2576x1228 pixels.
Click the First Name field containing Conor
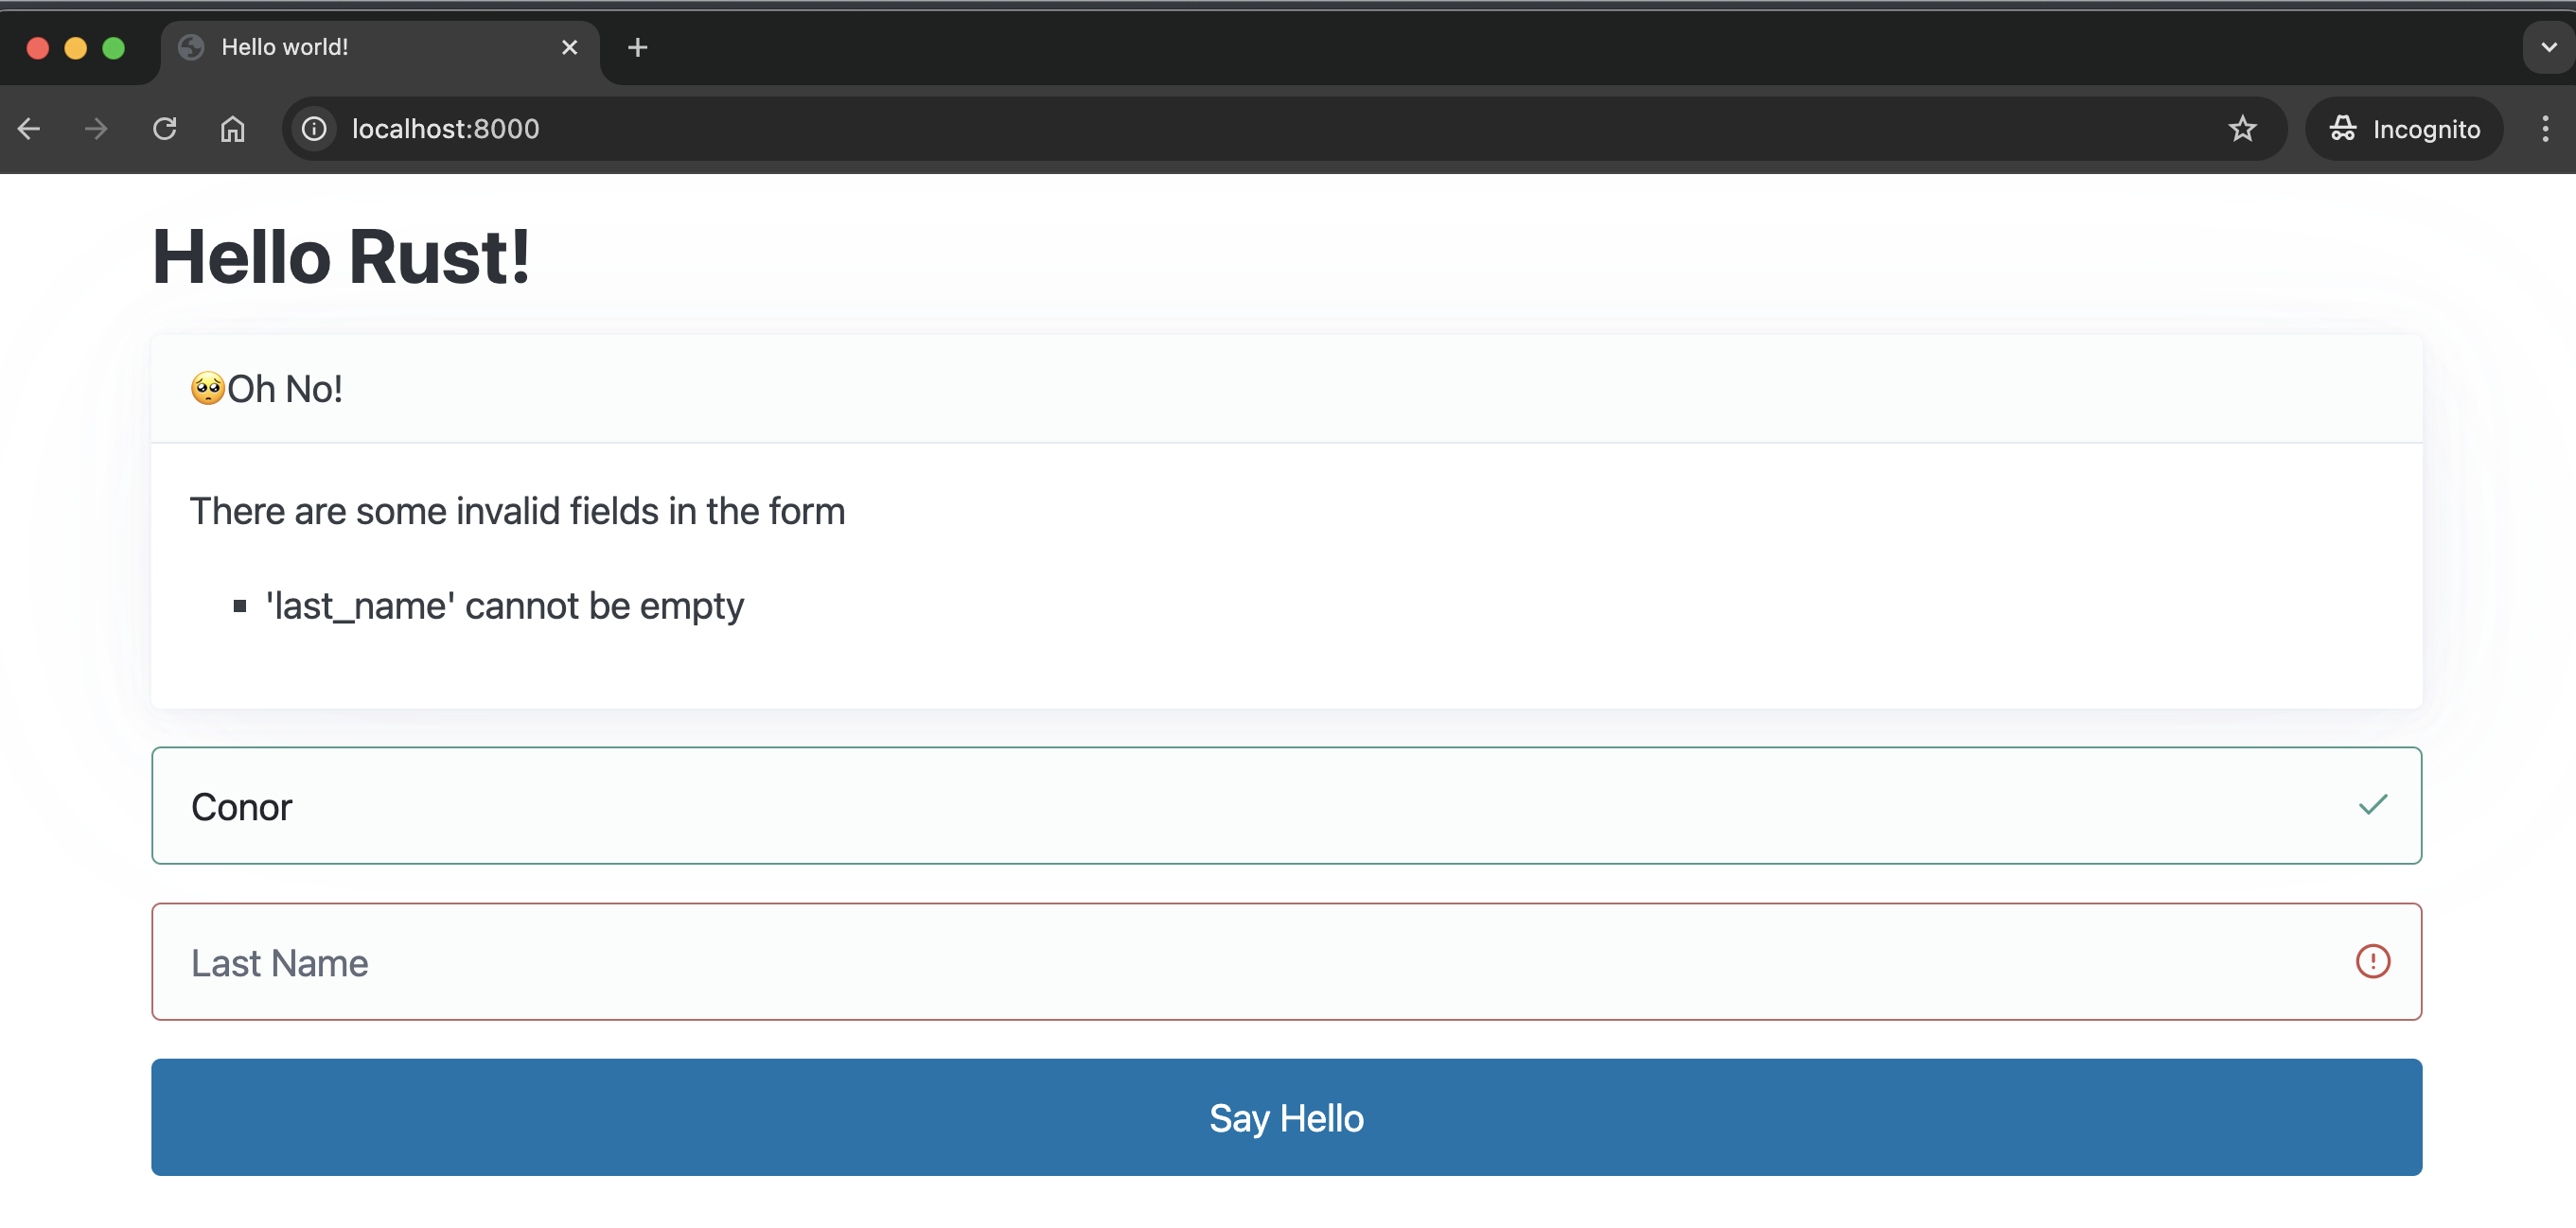pyautogui.click(x=1200, y=806)
